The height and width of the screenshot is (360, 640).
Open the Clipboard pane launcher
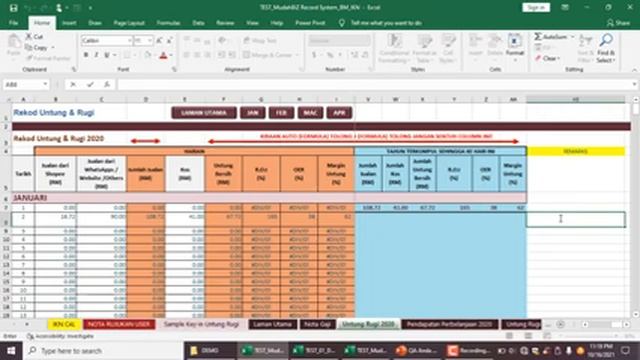[74, 69]
